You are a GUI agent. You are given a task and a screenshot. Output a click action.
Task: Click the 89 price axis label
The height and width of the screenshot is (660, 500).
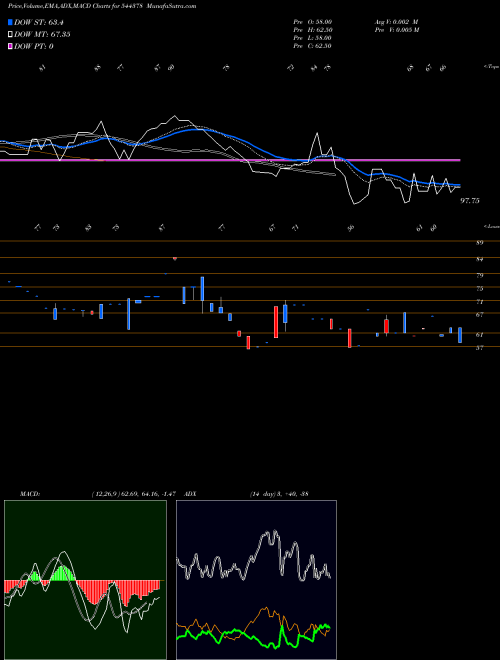click(x=479, y=243)
